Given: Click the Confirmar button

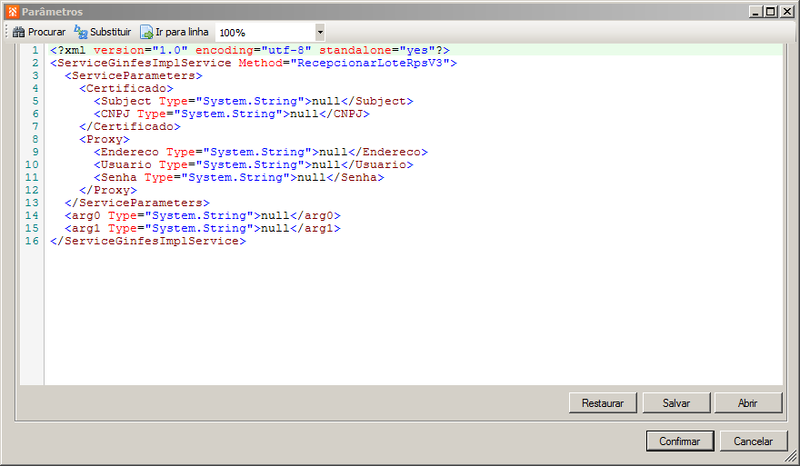Looking at the screenshot, I should click(x=680, y=441).
